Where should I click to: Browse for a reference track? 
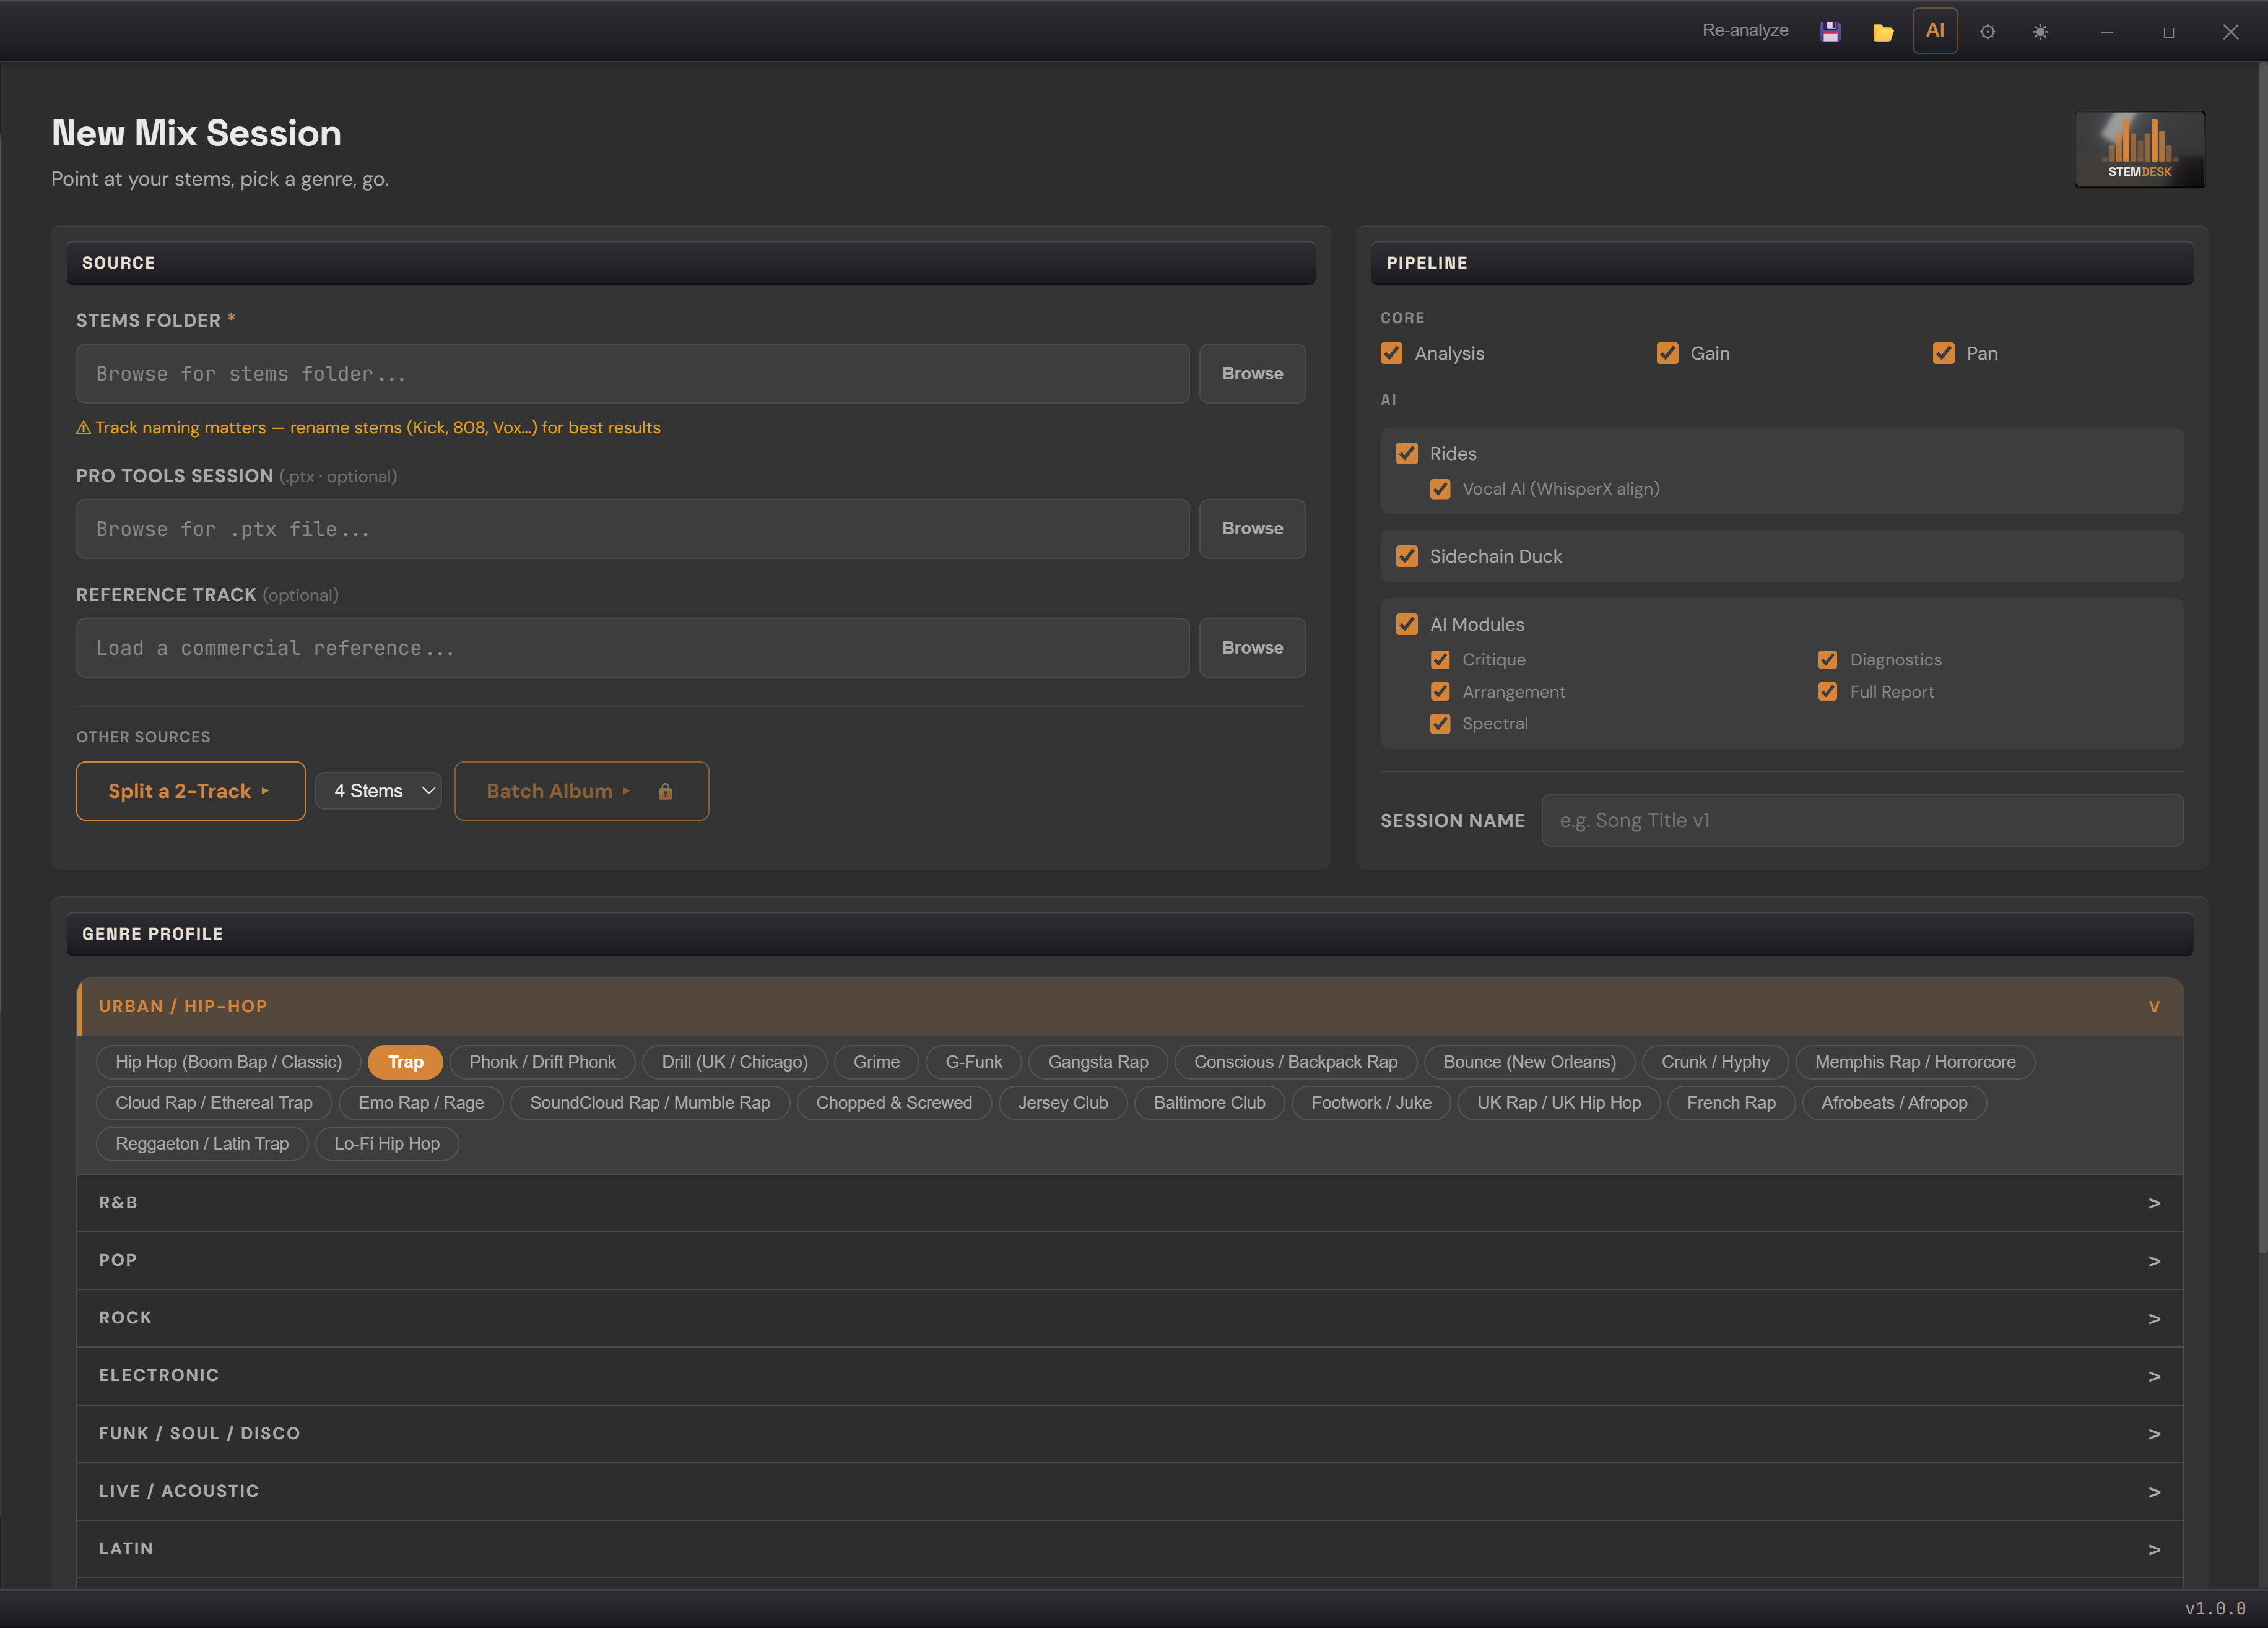(1252, 648)
